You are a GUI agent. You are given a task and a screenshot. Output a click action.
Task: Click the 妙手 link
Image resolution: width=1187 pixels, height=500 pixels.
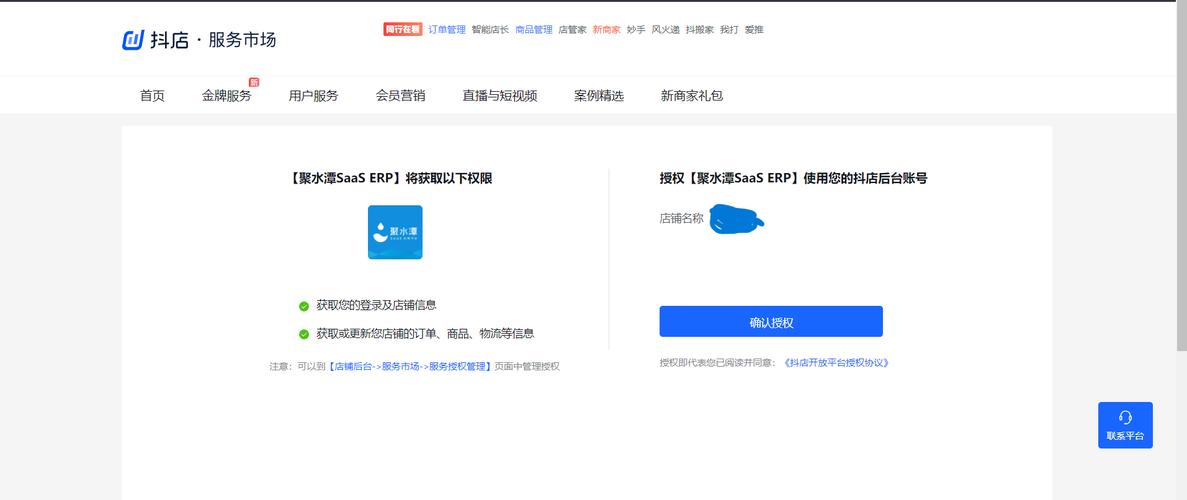tap(636, 30)
